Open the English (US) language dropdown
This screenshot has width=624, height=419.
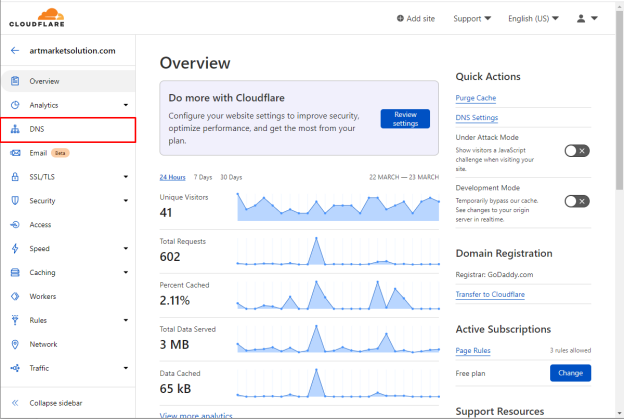click(x=533, y=18)
